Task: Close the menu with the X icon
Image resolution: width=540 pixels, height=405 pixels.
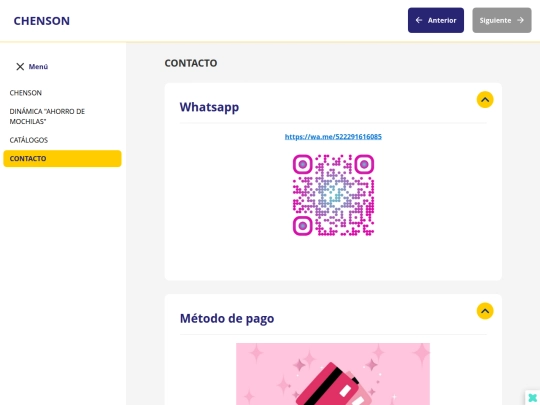Action: [20, 66]
